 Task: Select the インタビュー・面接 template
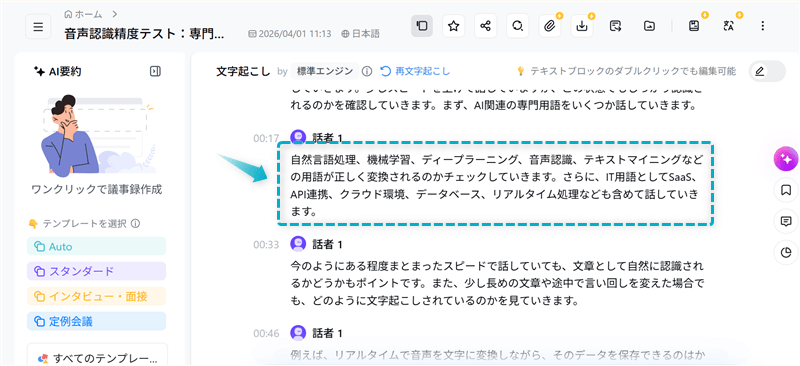tap(96, 297)
